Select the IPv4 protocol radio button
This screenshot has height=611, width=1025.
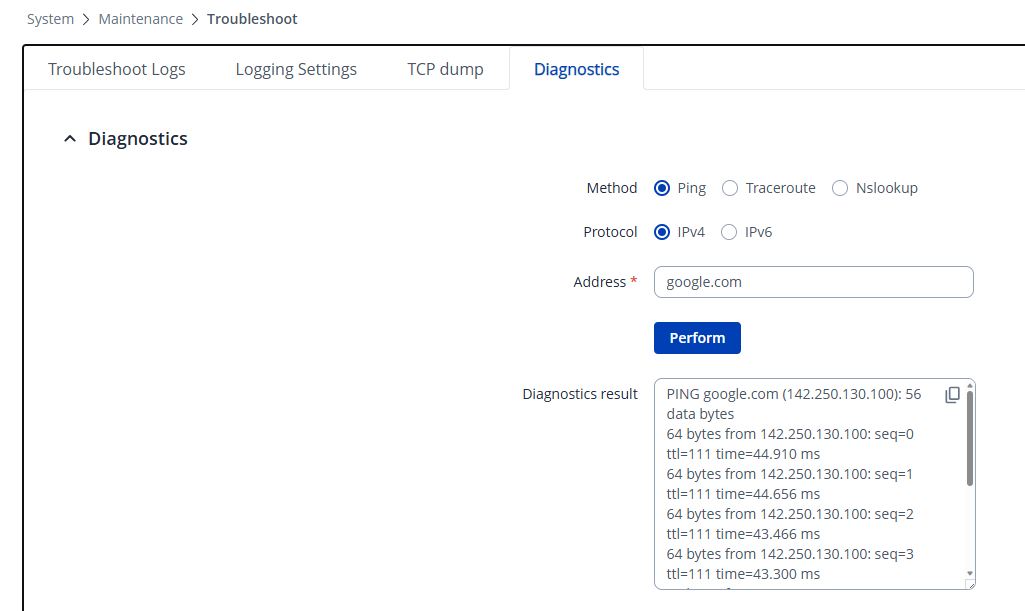click(x=662, y=232)
